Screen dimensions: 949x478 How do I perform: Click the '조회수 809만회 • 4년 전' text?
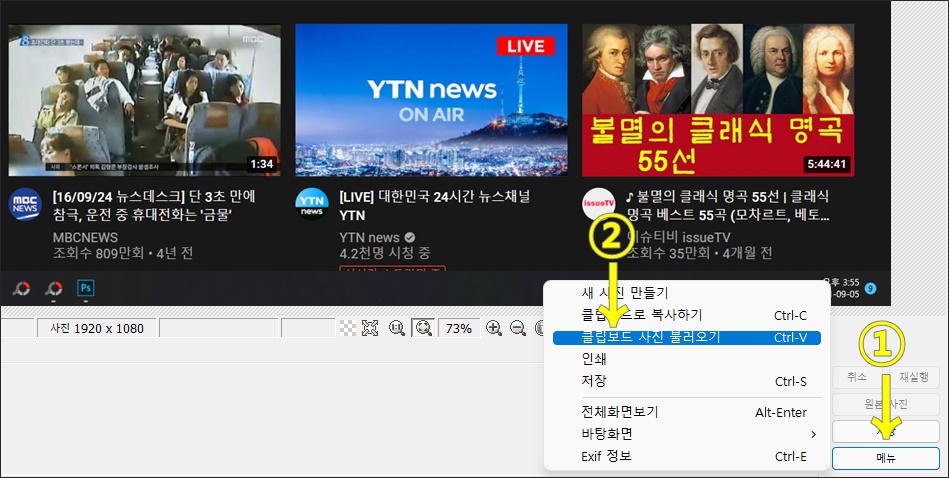(x=123, y=253)
